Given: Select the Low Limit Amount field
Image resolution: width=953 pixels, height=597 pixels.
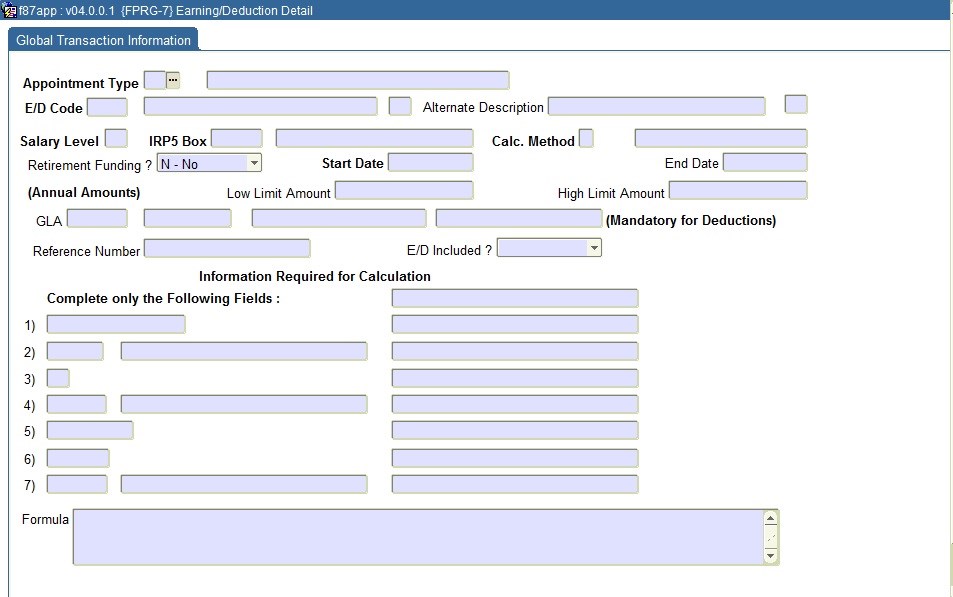Looking at the screenshot, I should pyautogui.click(x=403, y=190).
